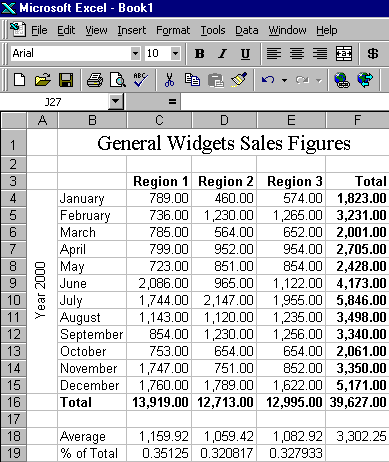
Task: Open the Format menu
Action: (x=173, y=30)
